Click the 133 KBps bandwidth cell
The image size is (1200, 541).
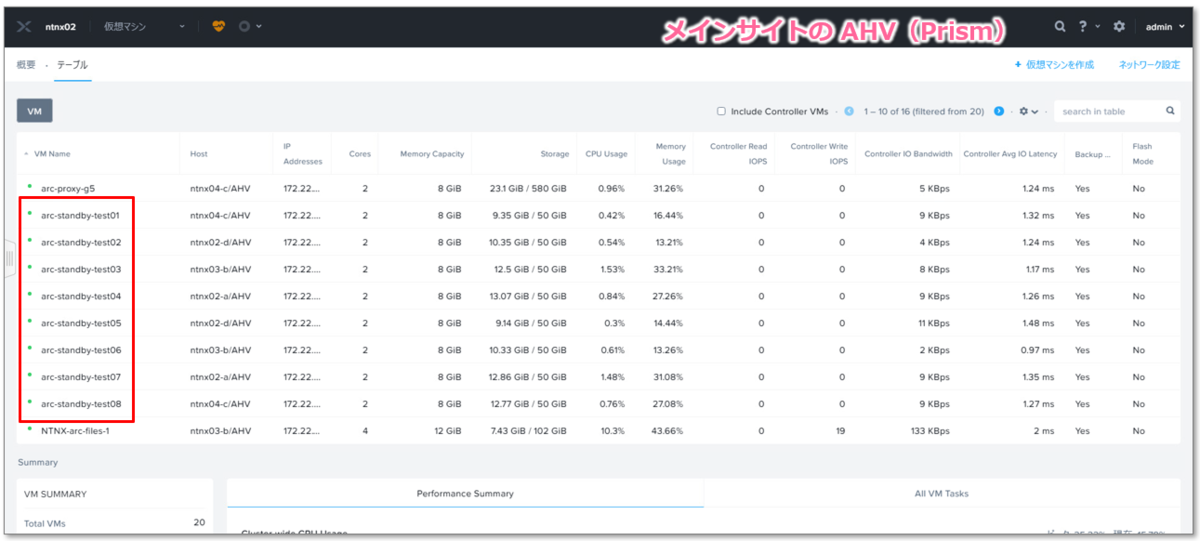point(929,431)
